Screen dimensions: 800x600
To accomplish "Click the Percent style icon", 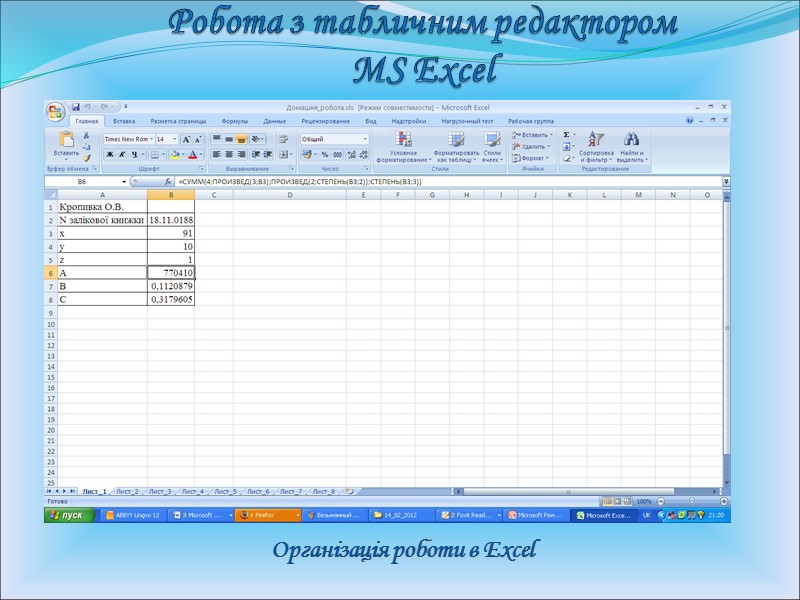I will 327,153.
